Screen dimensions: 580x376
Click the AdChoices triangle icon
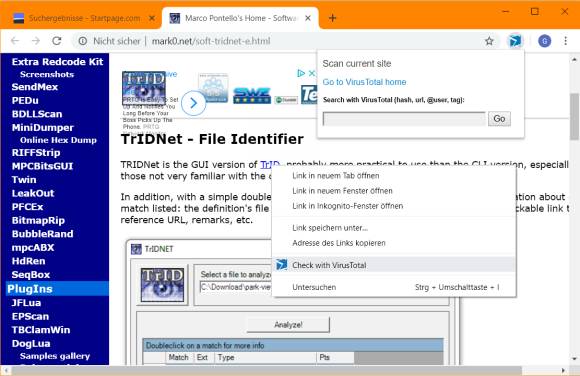click(301, 73)
